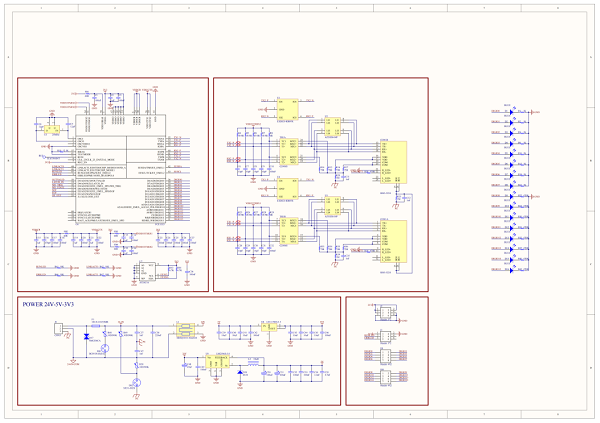600x423 pixels.
Task: Select the third header connector in bottom-right block
Action: pos(386,356)
